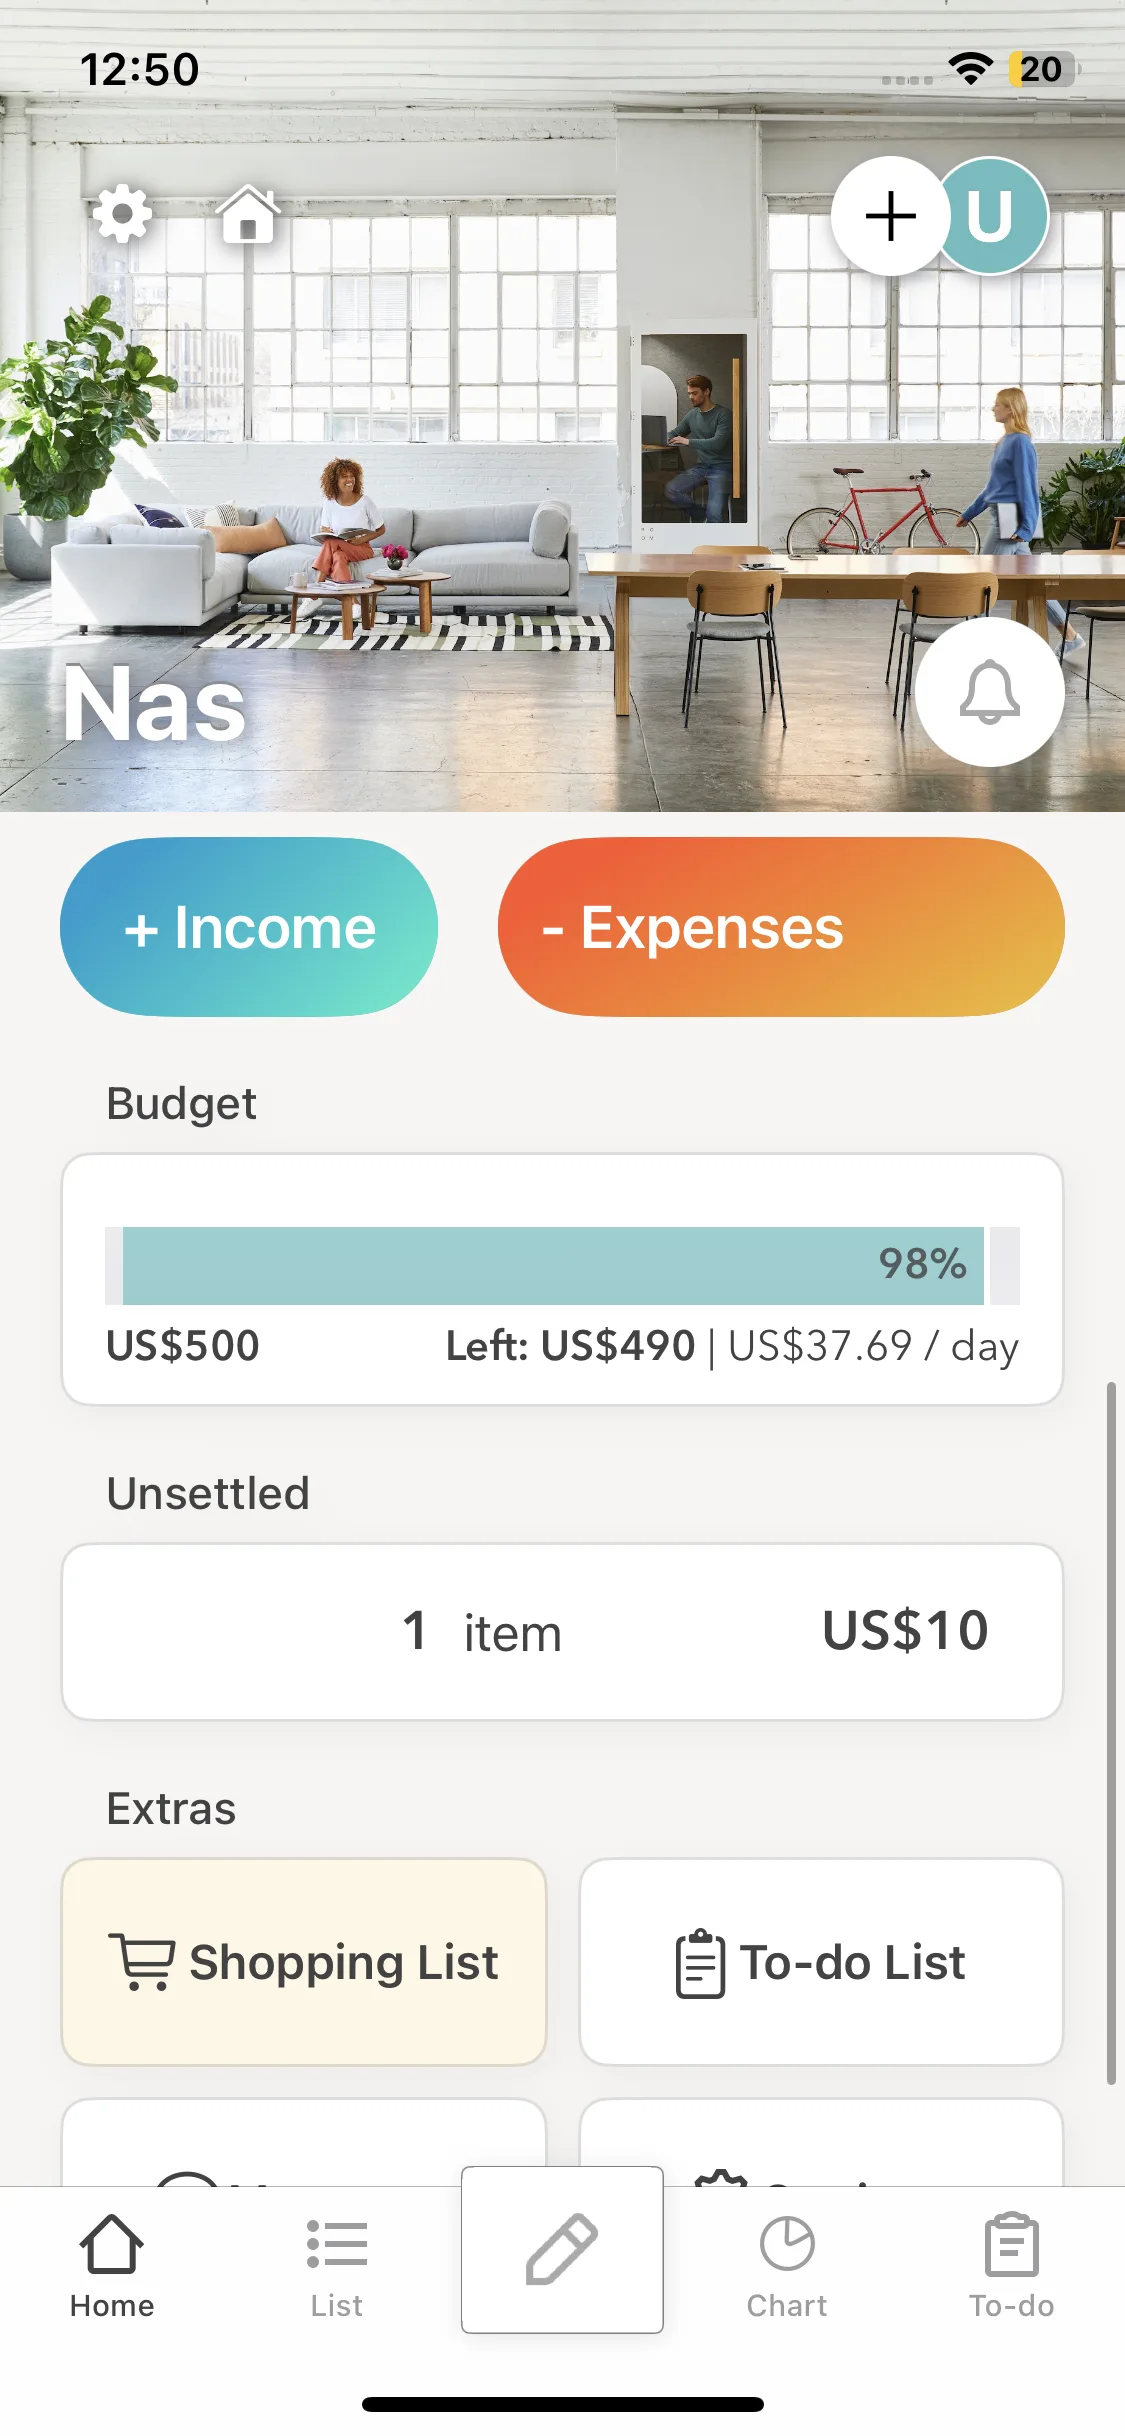Go to the List tab
Screen dimensions: 1125x2436
click(336, 2266)
